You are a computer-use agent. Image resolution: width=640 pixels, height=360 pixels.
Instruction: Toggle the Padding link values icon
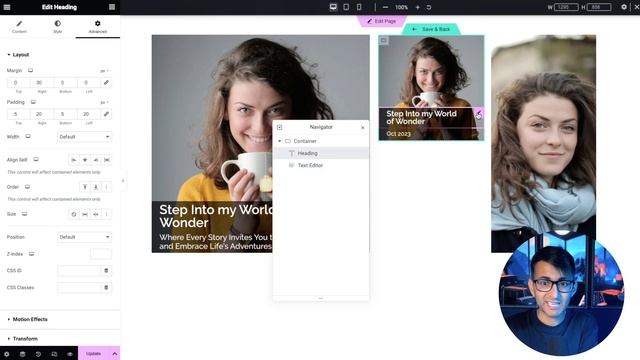[x=106, y=114]
